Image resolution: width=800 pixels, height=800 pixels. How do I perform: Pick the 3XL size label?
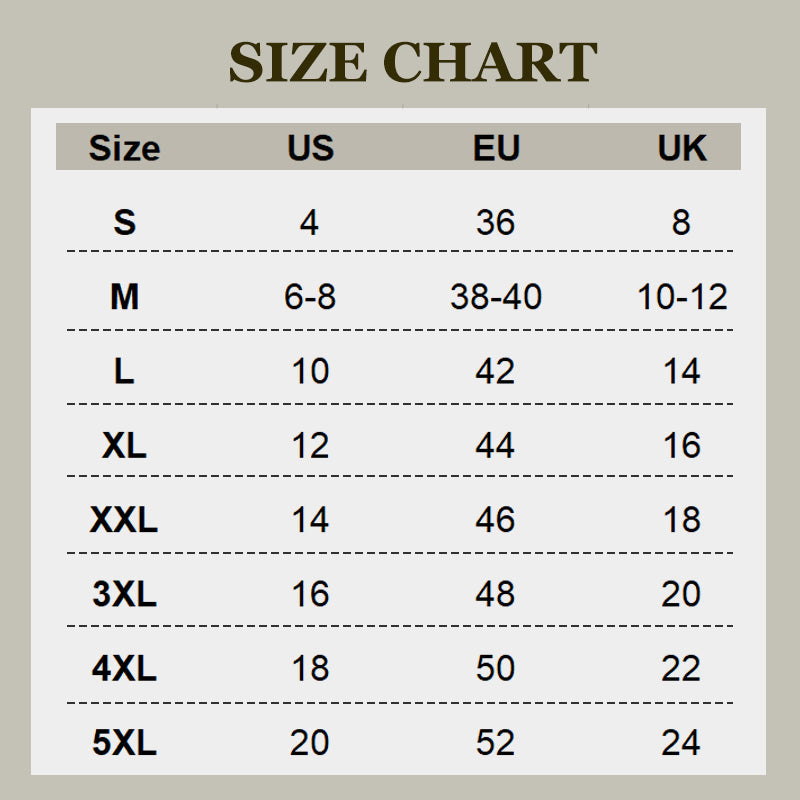point(124,594)
